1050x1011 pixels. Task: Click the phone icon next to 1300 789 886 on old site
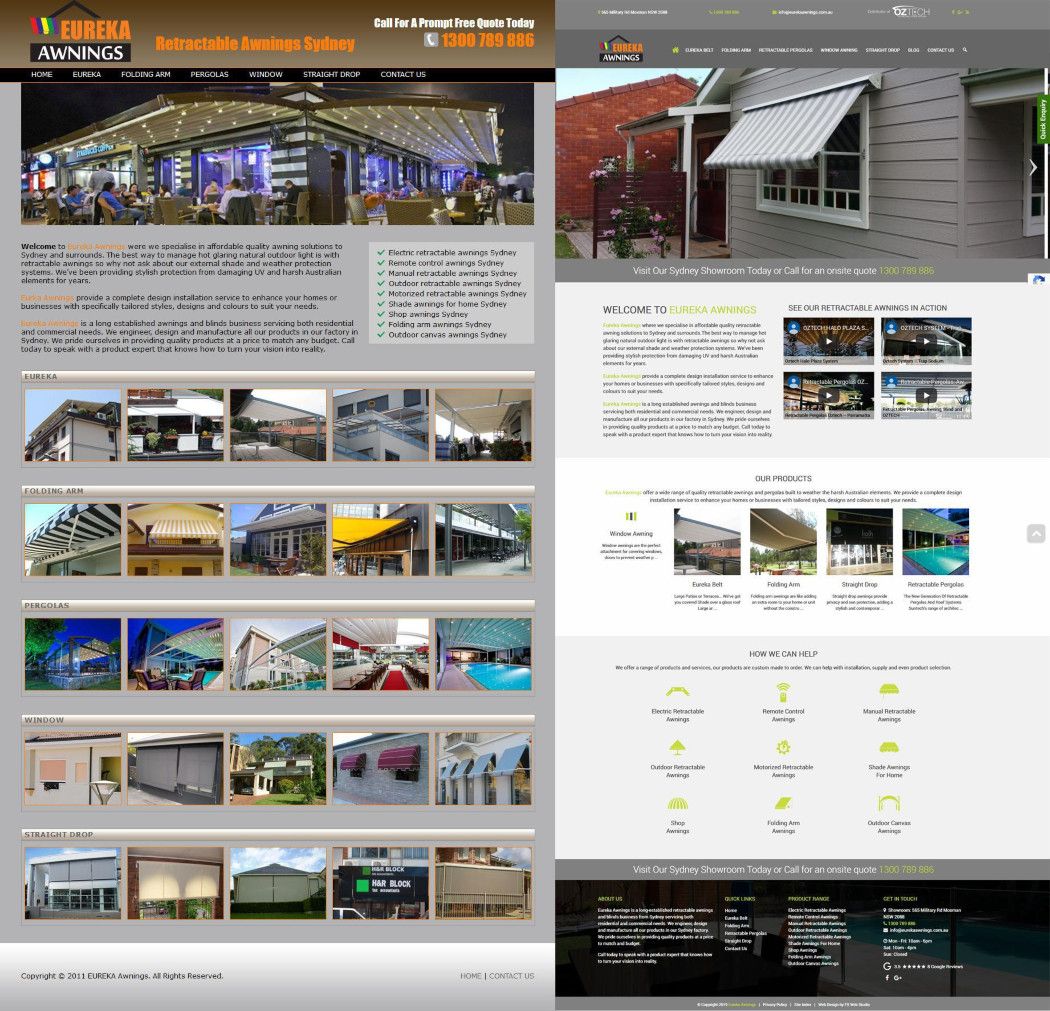431,40
